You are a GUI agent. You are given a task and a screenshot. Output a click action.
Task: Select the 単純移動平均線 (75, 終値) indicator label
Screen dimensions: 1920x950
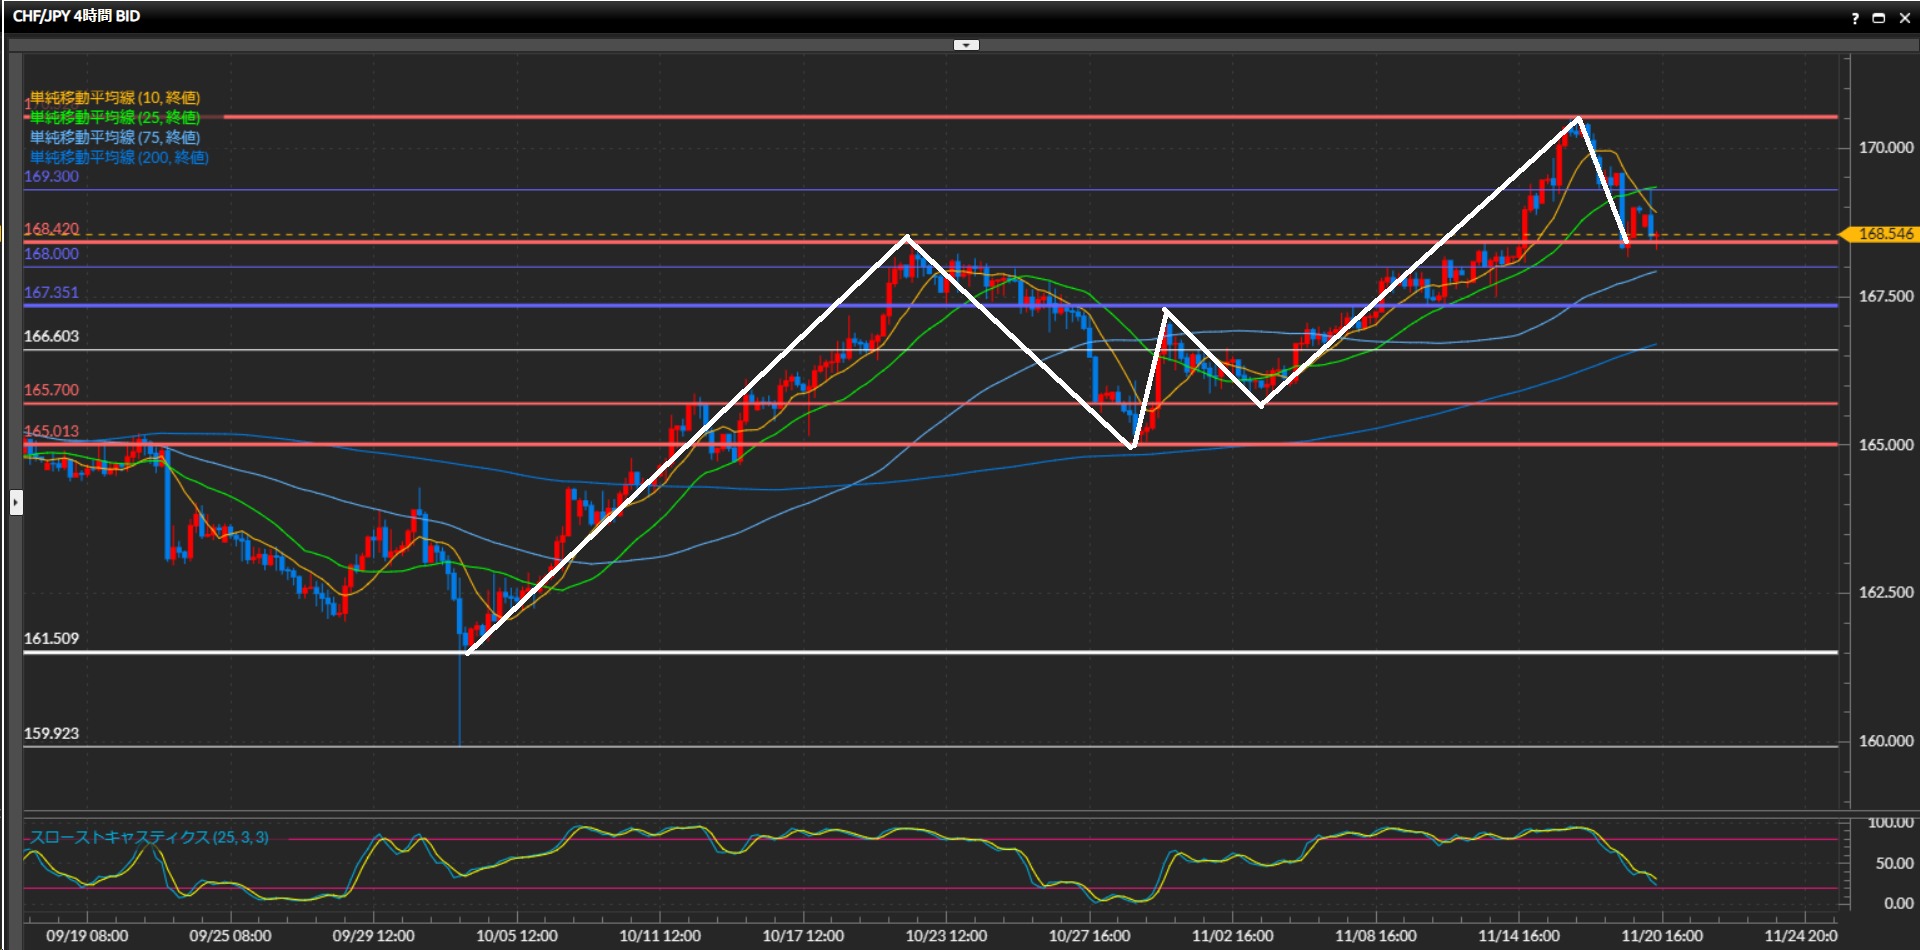coord(114,137)
